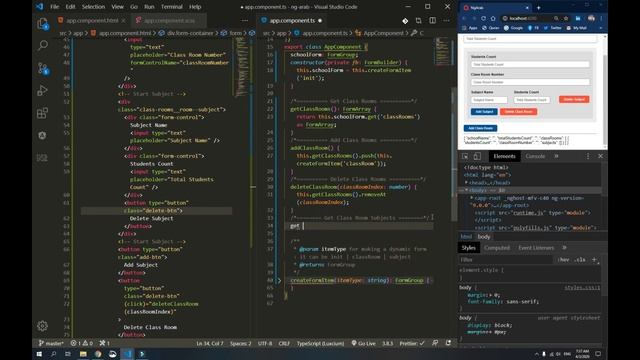The image size is (640, 360).
Task: Open the Event Listeners tab
Action: (x=536, y=248)
